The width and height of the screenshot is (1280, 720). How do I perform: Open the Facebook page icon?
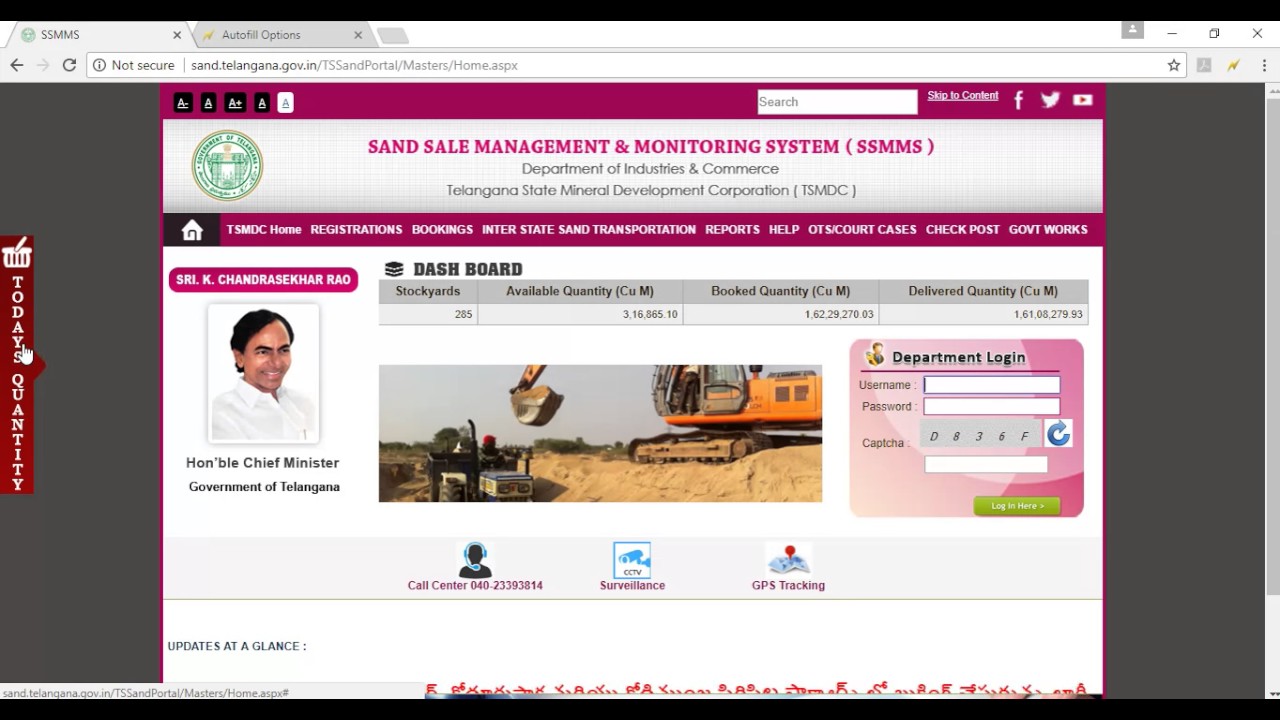pyautogui.click(x=1018, y=100)
